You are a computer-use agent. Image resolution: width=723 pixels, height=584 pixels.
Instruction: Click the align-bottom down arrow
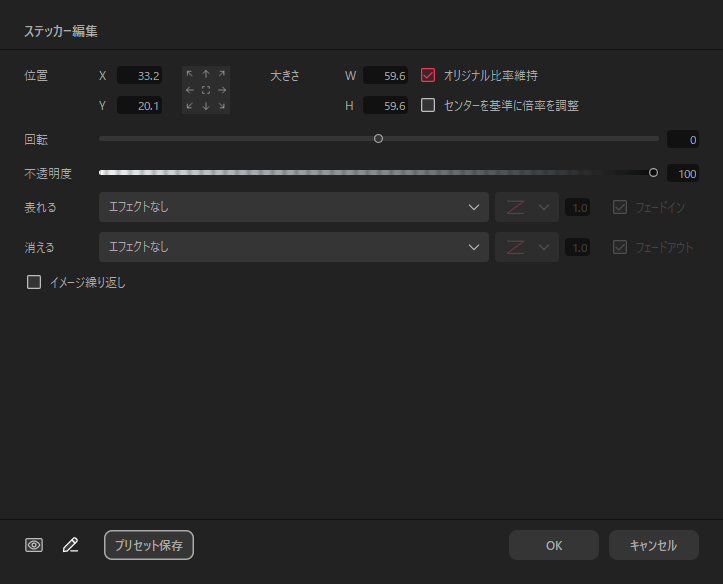point(206,105)
